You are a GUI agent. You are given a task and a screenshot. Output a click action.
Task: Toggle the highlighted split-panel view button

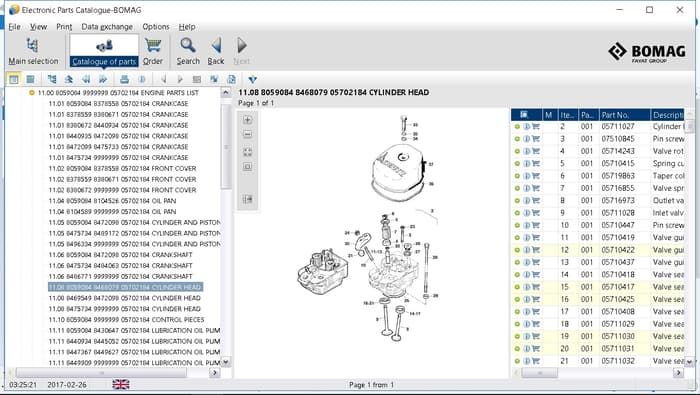(x=14, y=79)
